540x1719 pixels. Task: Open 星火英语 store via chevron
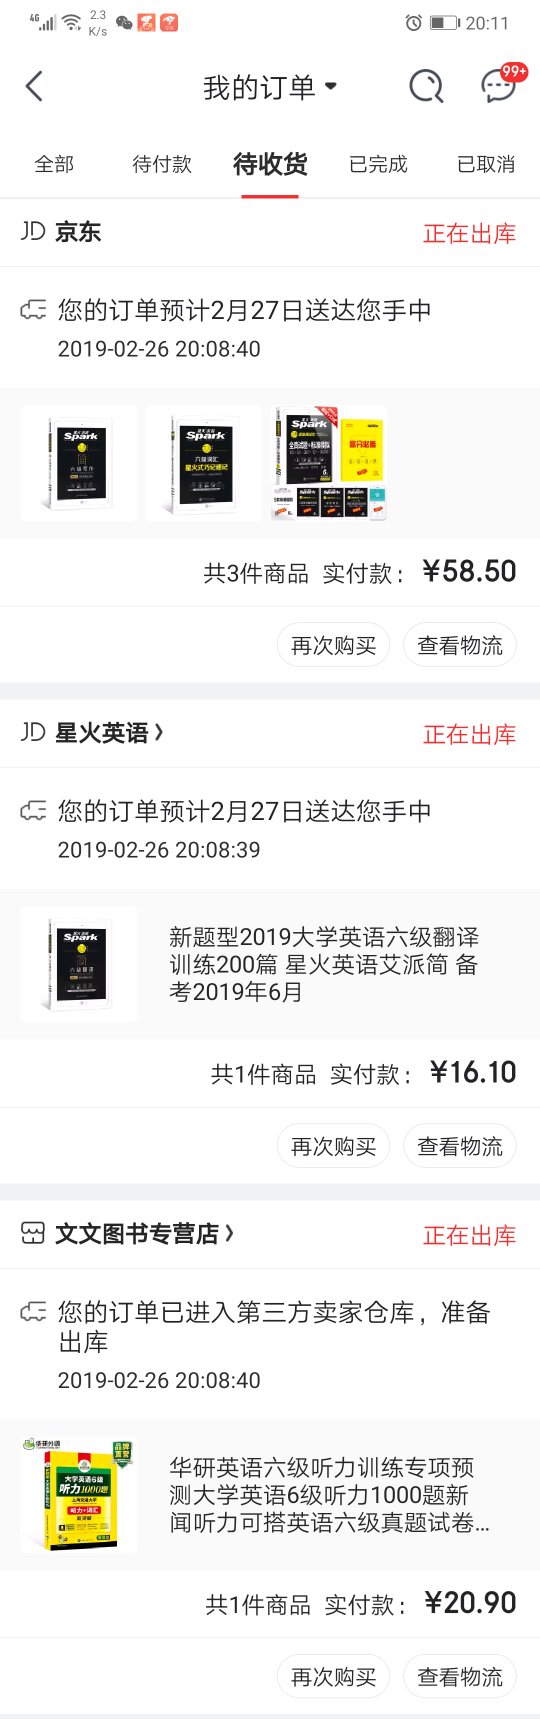click(159, 732)
